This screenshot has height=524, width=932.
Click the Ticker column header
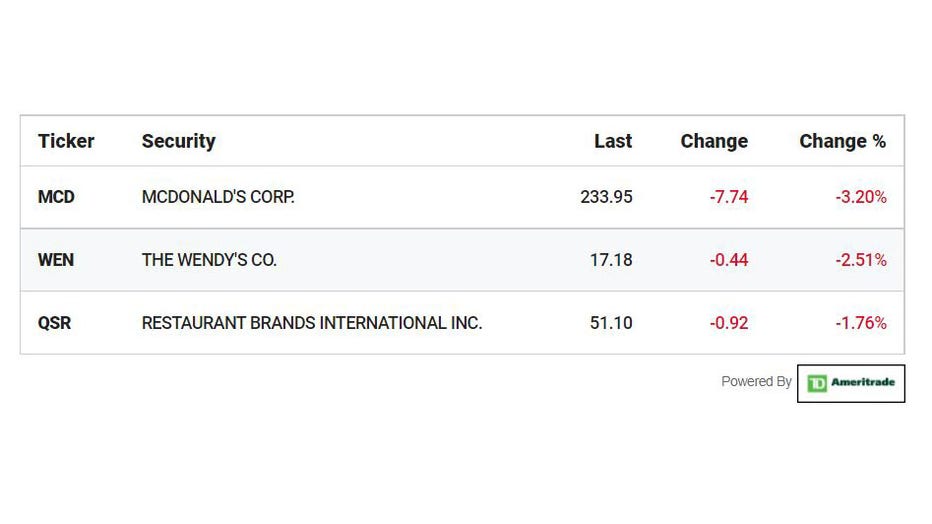(66, 141)
